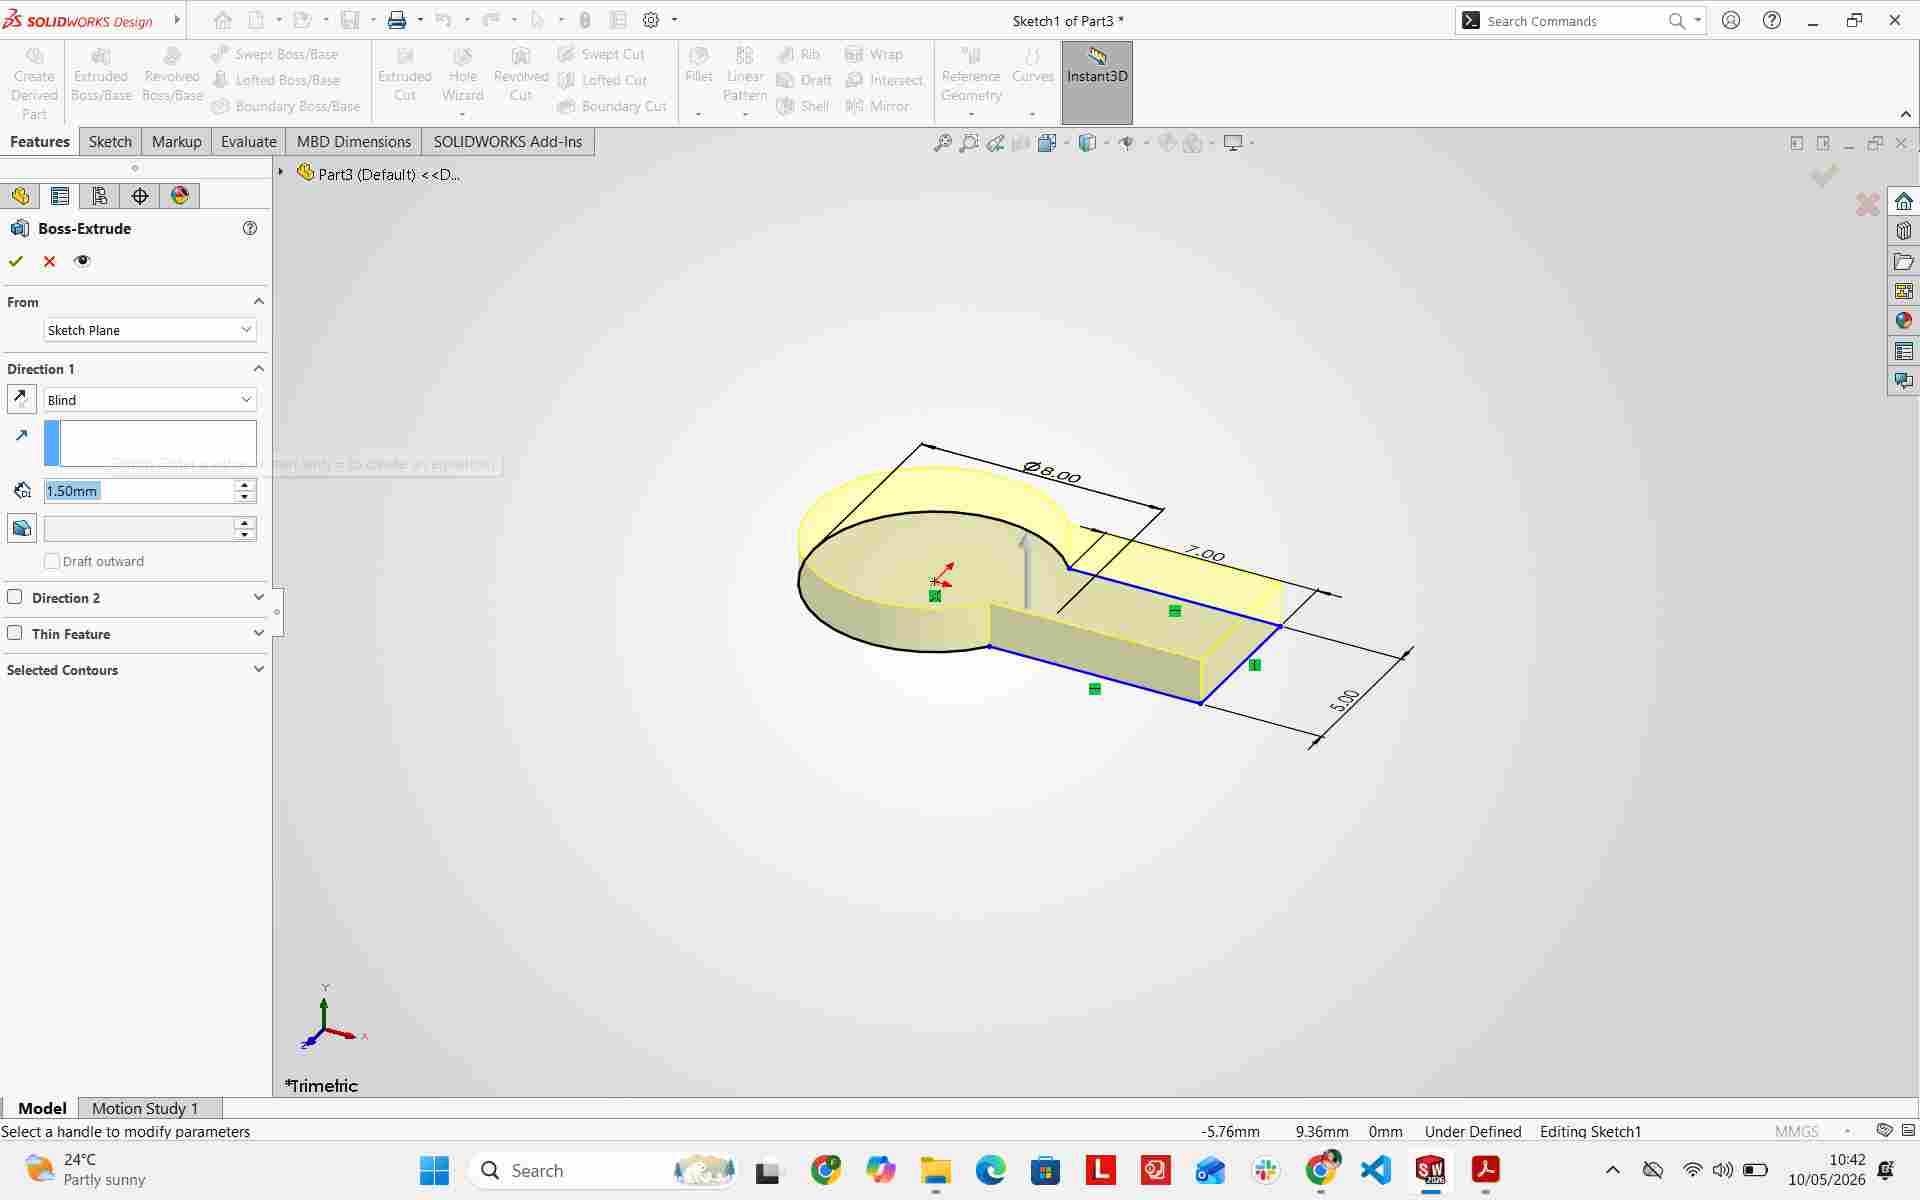Enable Draft outward checkbox
This screenshot has height=1200, width=1920.
[52, 561]
